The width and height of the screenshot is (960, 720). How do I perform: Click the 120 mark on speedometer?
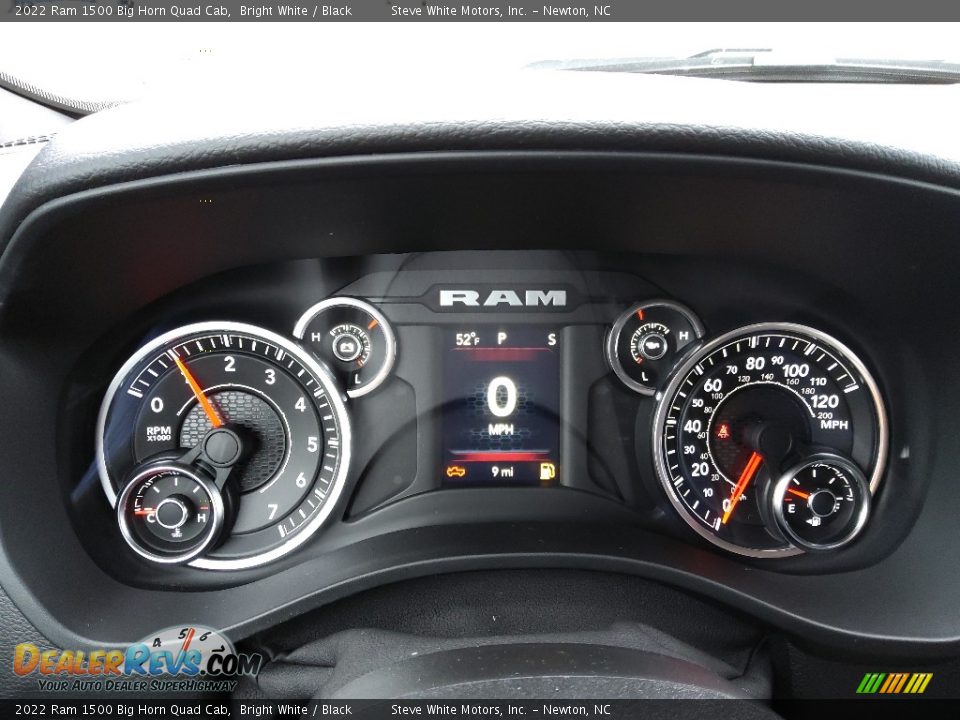pyautogui.click(x=824, y=402)
